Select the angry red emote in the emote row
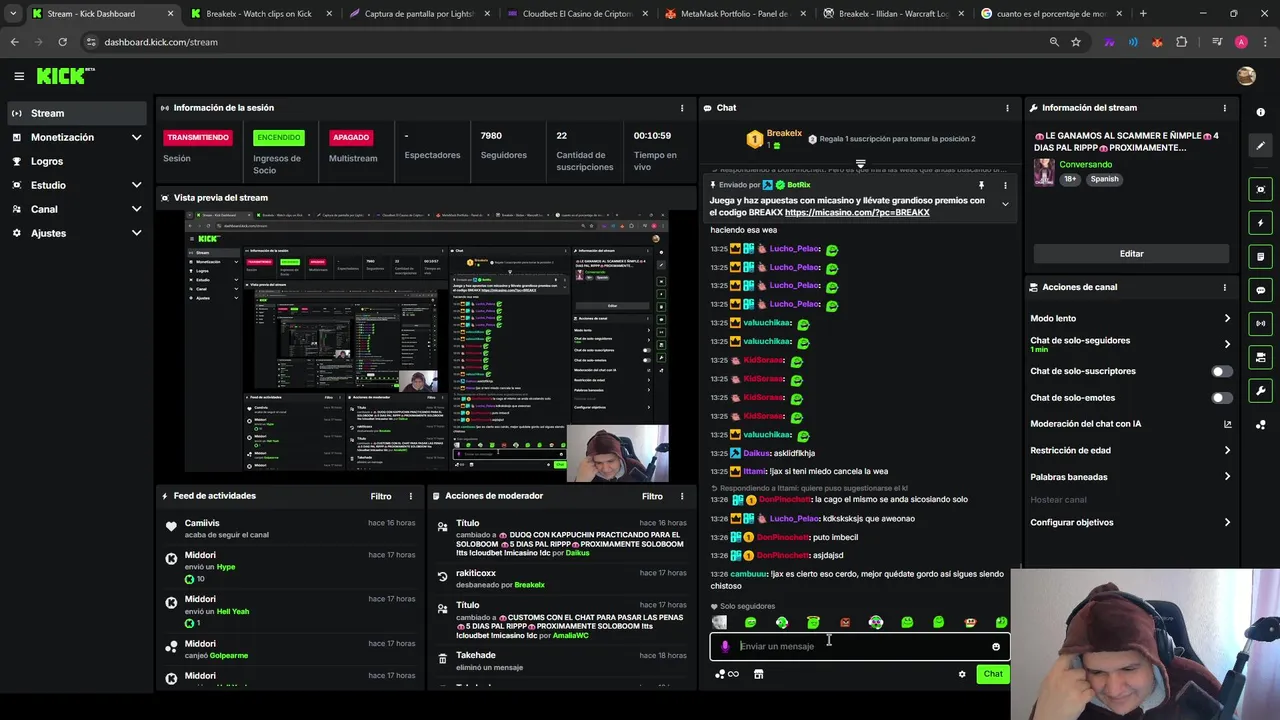Image resolution: width=1280 pixels, height=720 pixels. click(844, 622)
